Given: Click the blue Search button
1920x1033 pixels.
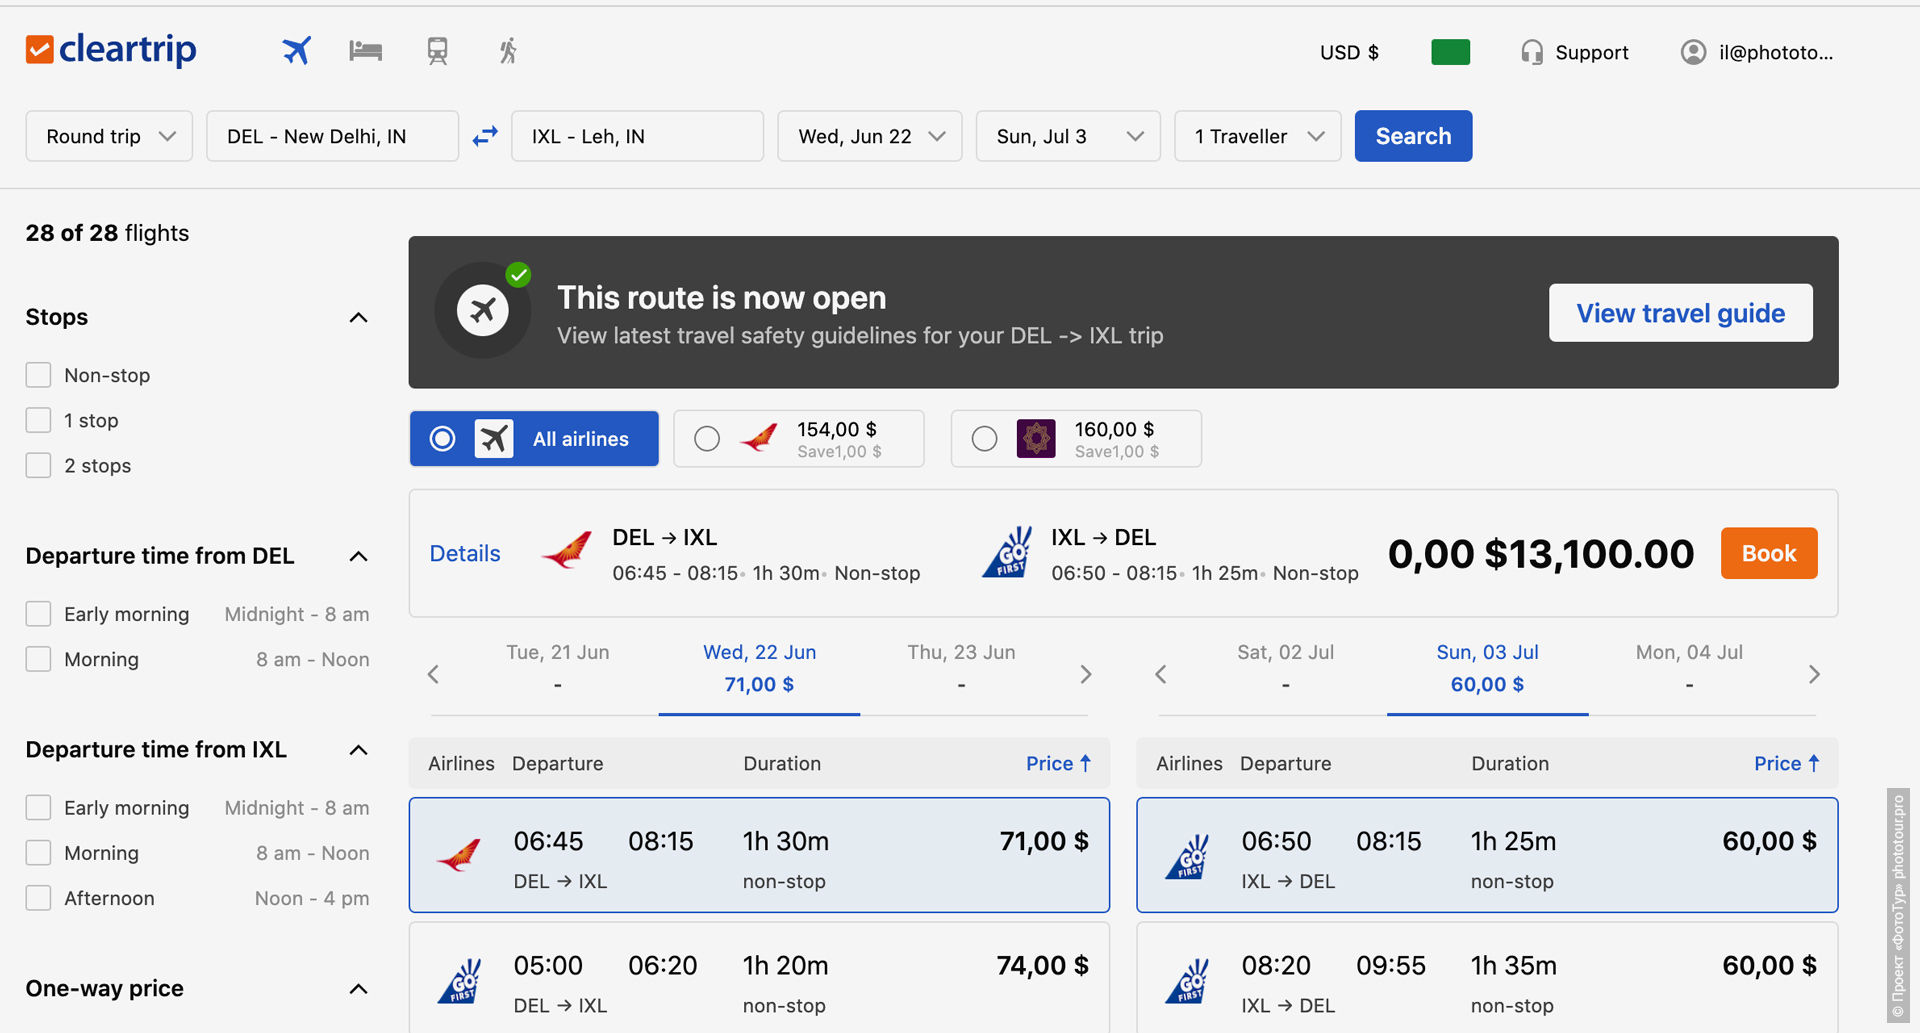Looking at the screenshot, I should point(1413,136).
